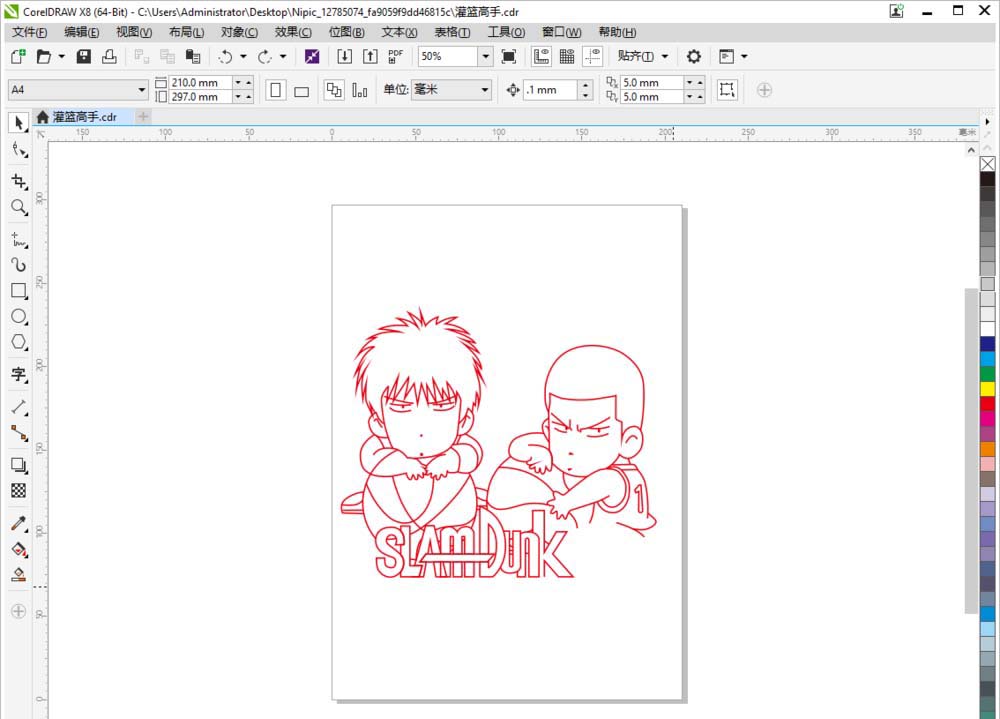The height and width of the screenshot is (719, 1000).
Task: Click the page width 210.0 mm field
Action: coord(200,83)
